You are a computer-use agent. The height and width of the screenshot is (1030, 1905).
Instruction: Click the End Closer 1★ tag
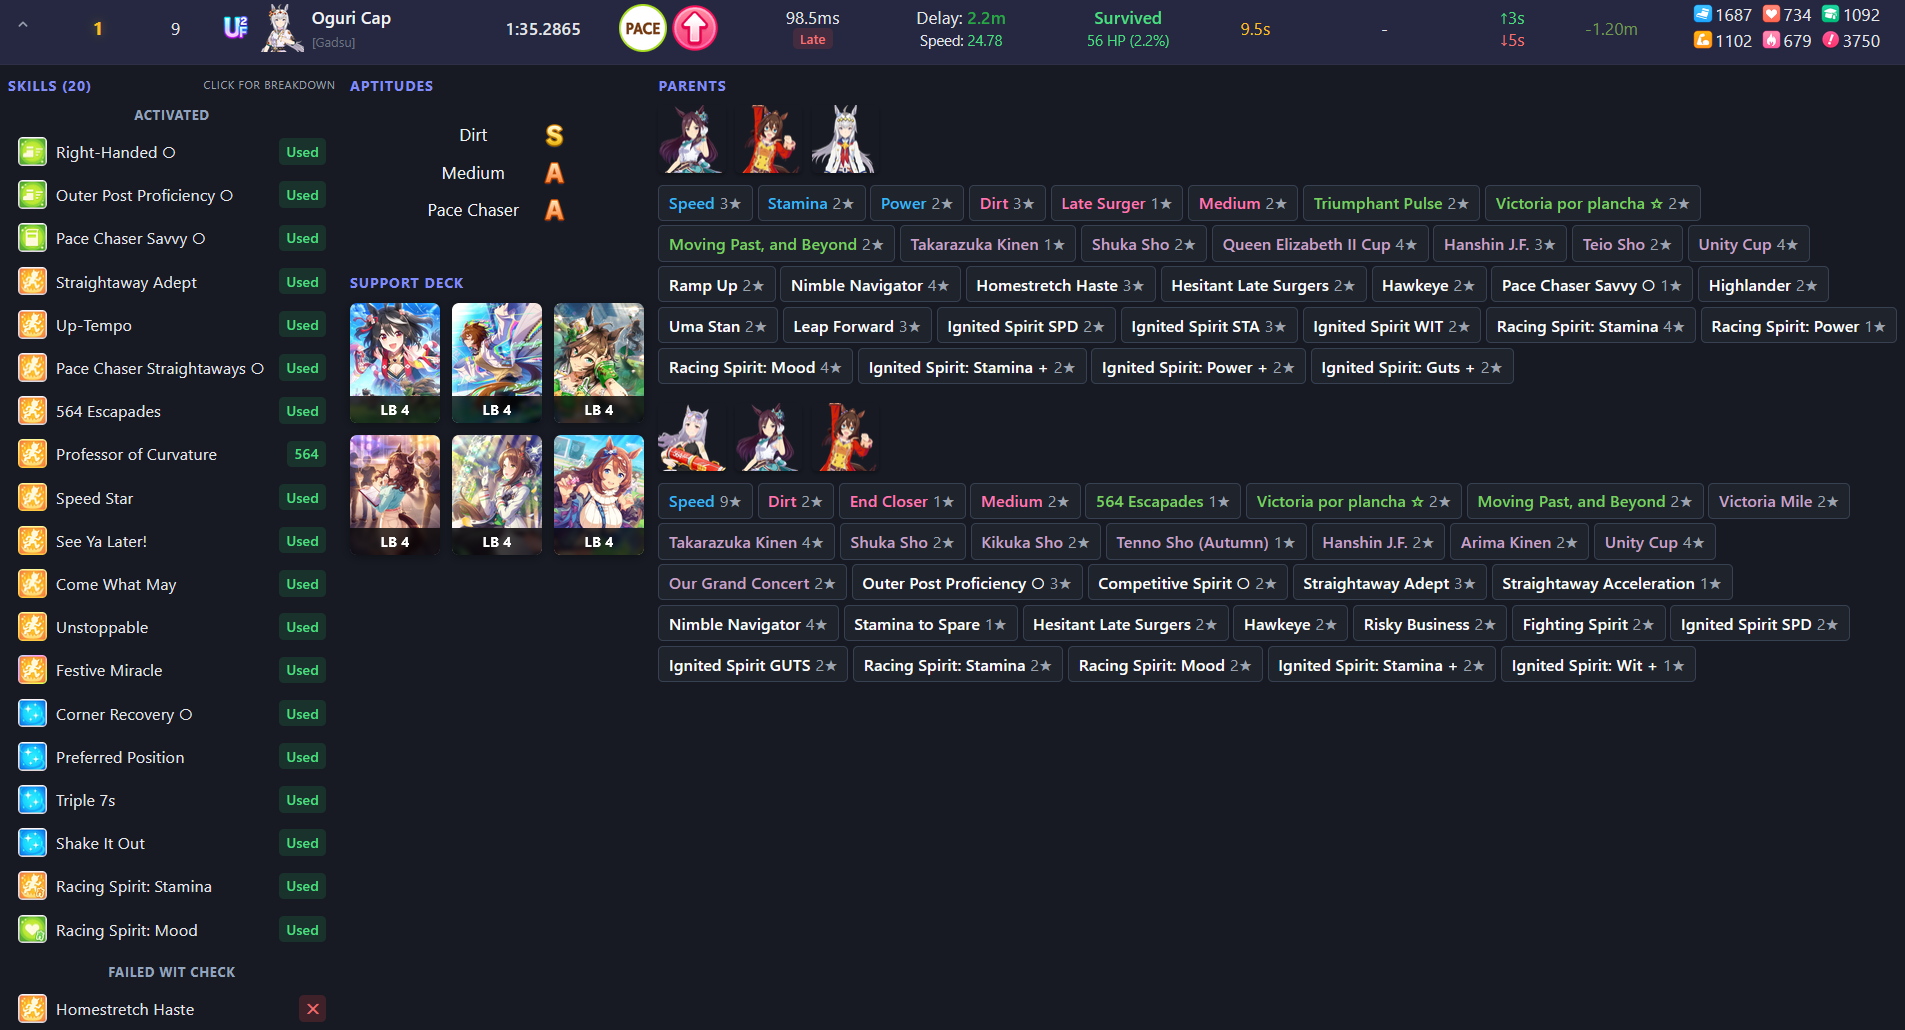click(x=902, y=501)
